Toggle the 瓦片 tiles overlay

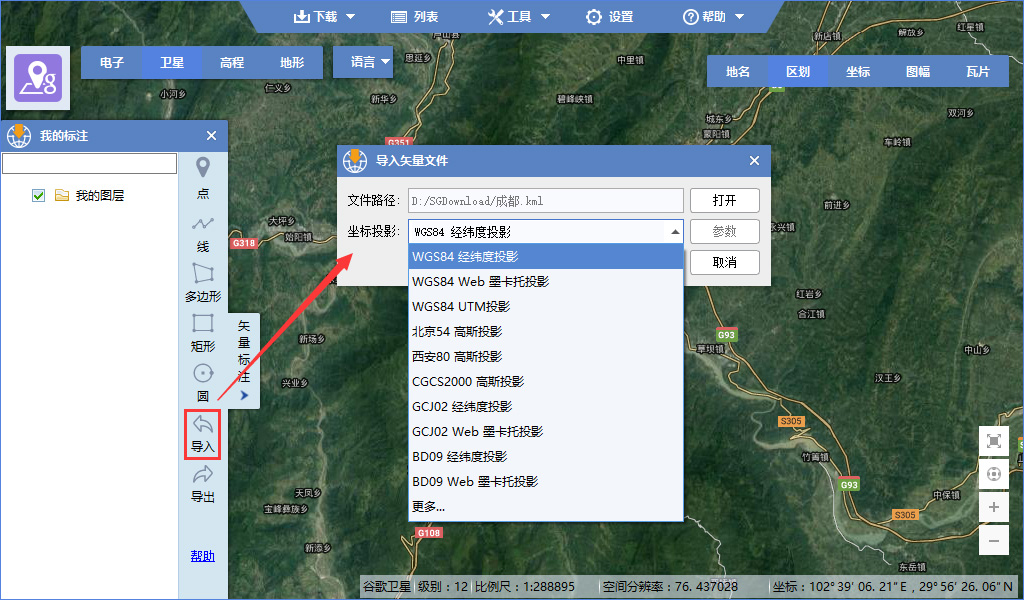[x=978, y=72]
